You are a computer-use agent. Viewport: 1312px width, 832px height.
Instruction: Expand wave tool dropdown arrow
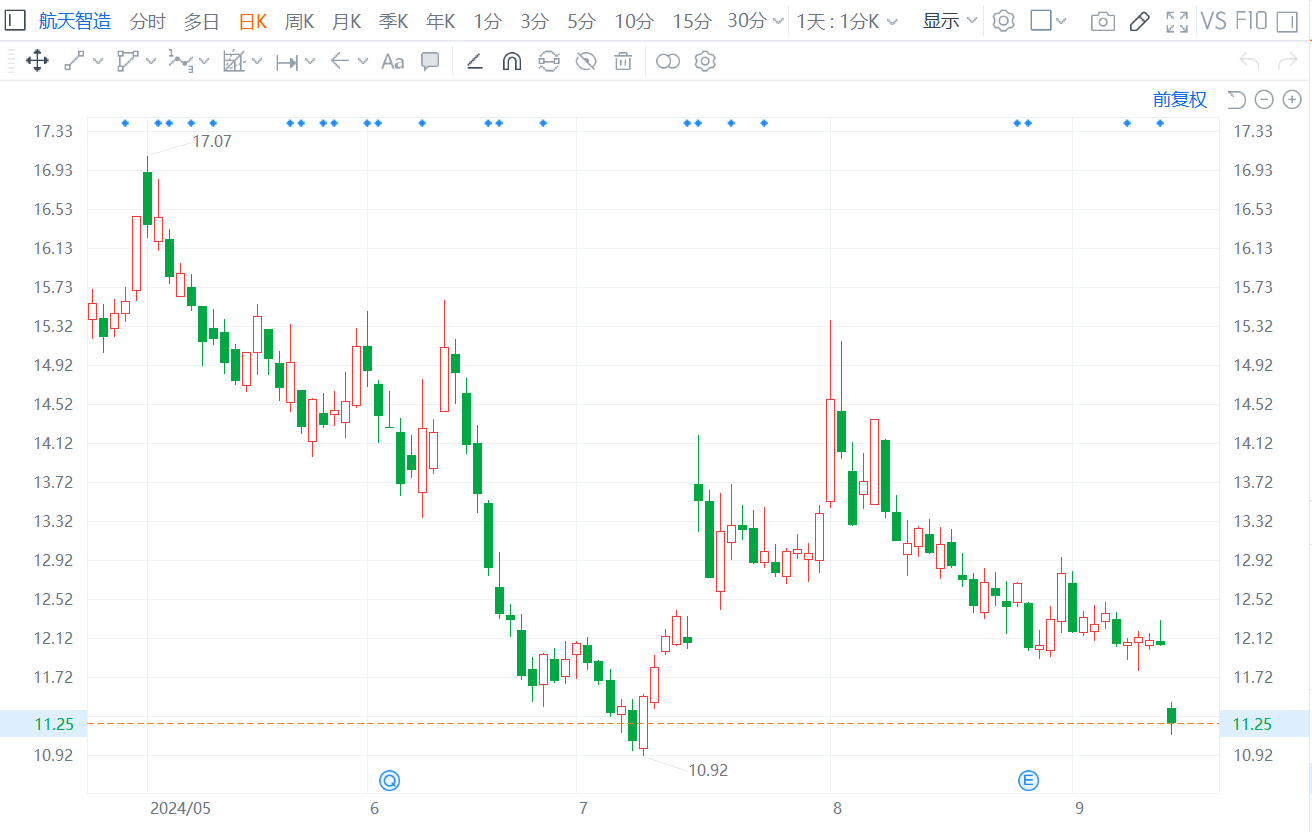[204, 62]
